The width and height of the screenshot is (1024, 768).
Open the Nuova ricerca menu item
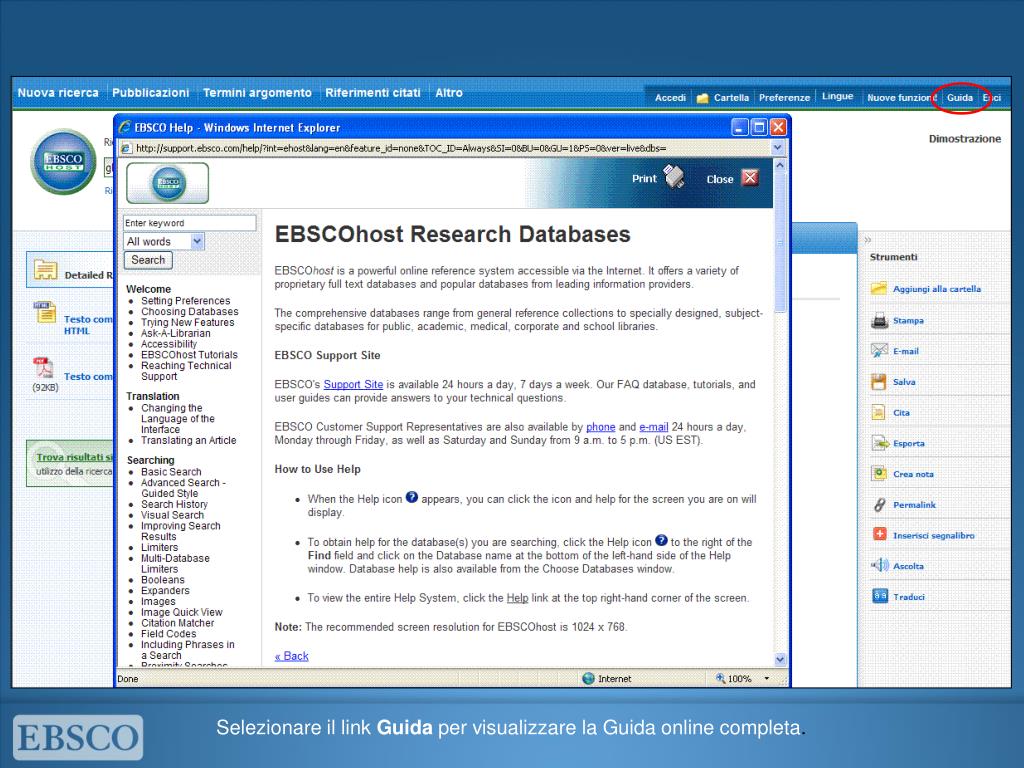coord(58,93)
